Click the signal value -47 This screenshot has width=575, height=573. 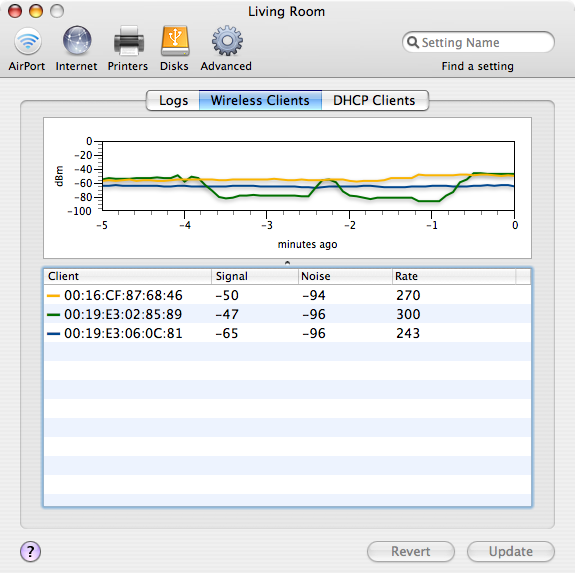[x=227, y=314]
